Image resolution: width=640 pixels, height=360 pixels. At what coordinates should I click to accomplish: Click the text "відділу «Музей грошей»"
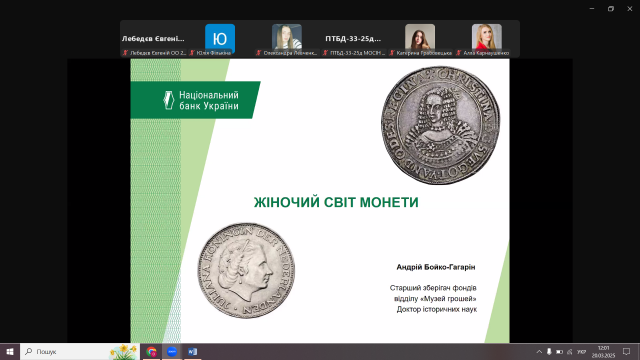(x=435, y=298)
